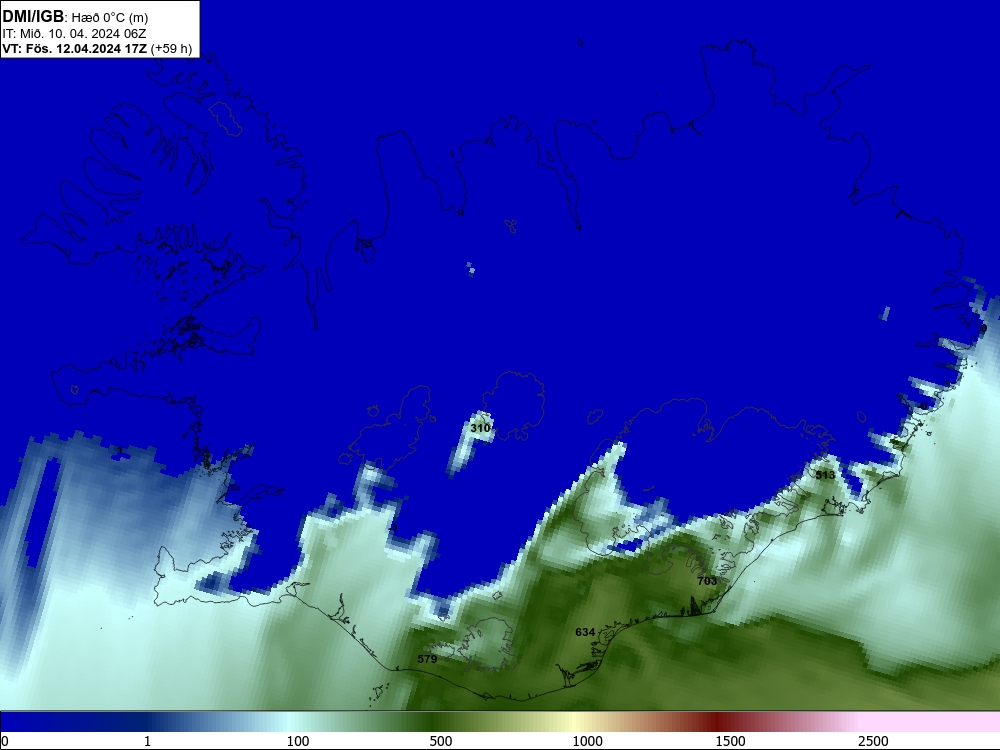Click the '513' height label on map
Image resolution: width=1000 pixels, height=750 pixels.
click(x=825, y=475)
